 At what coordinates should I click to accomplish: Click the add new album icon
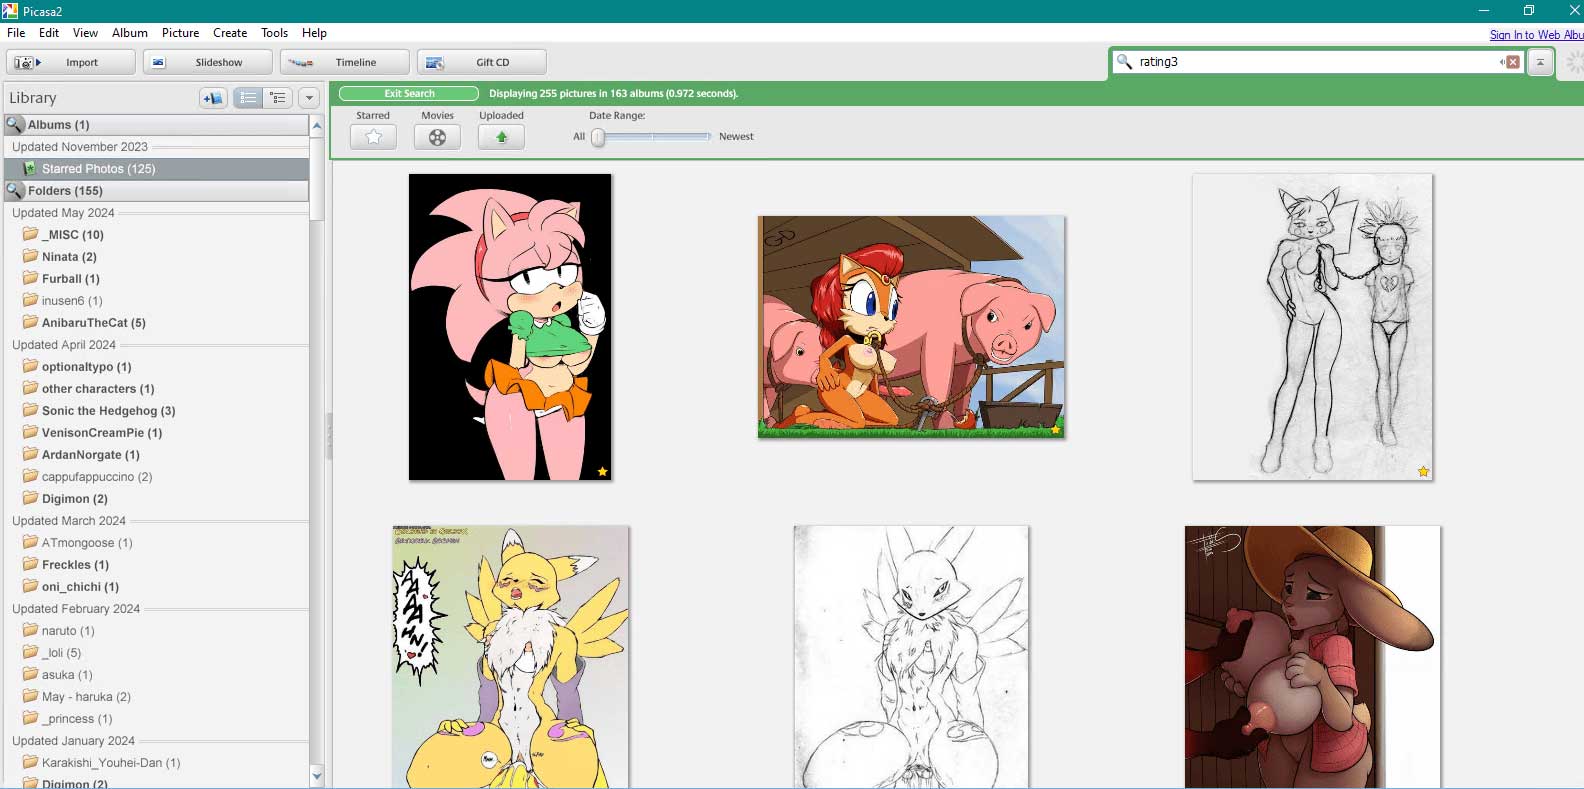click(212, 98)
